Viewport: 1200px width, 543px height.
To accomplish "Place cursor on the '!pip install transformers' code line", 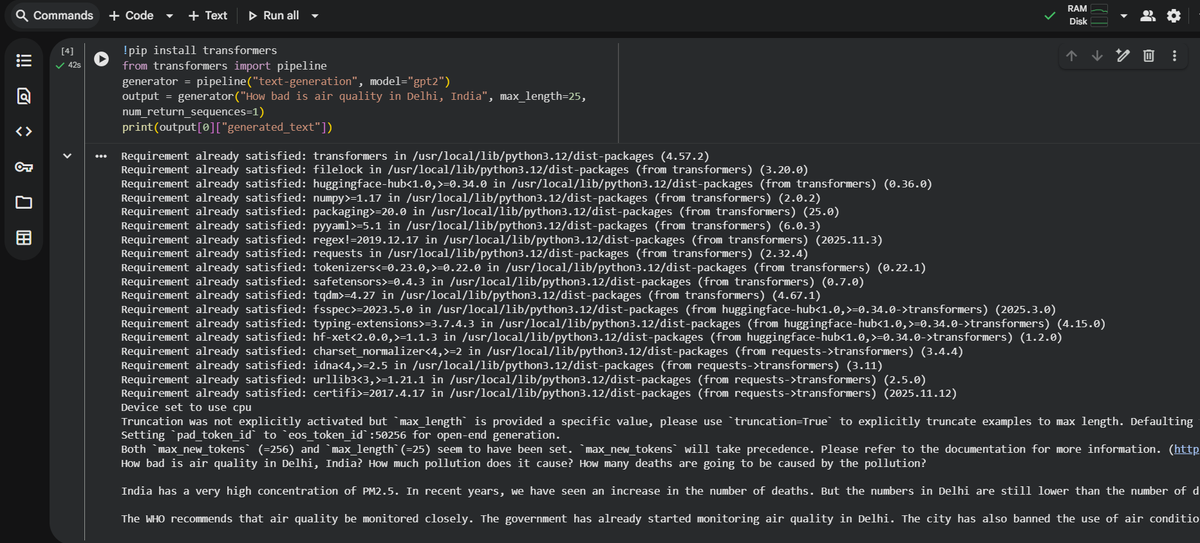I will click(x=199, y=50).
